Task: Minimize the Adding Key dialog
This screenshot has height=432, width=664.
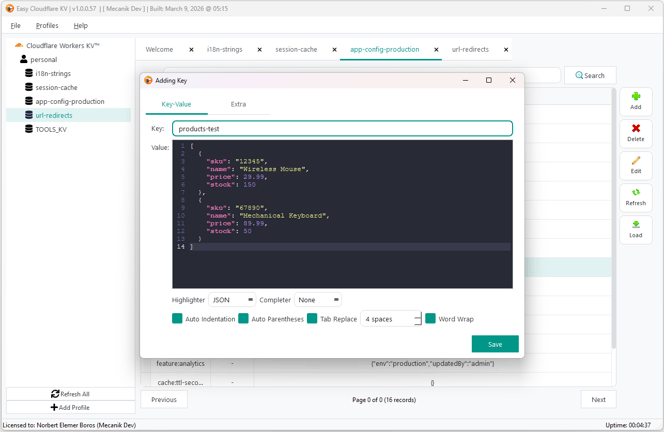Action: pos(465,80)
